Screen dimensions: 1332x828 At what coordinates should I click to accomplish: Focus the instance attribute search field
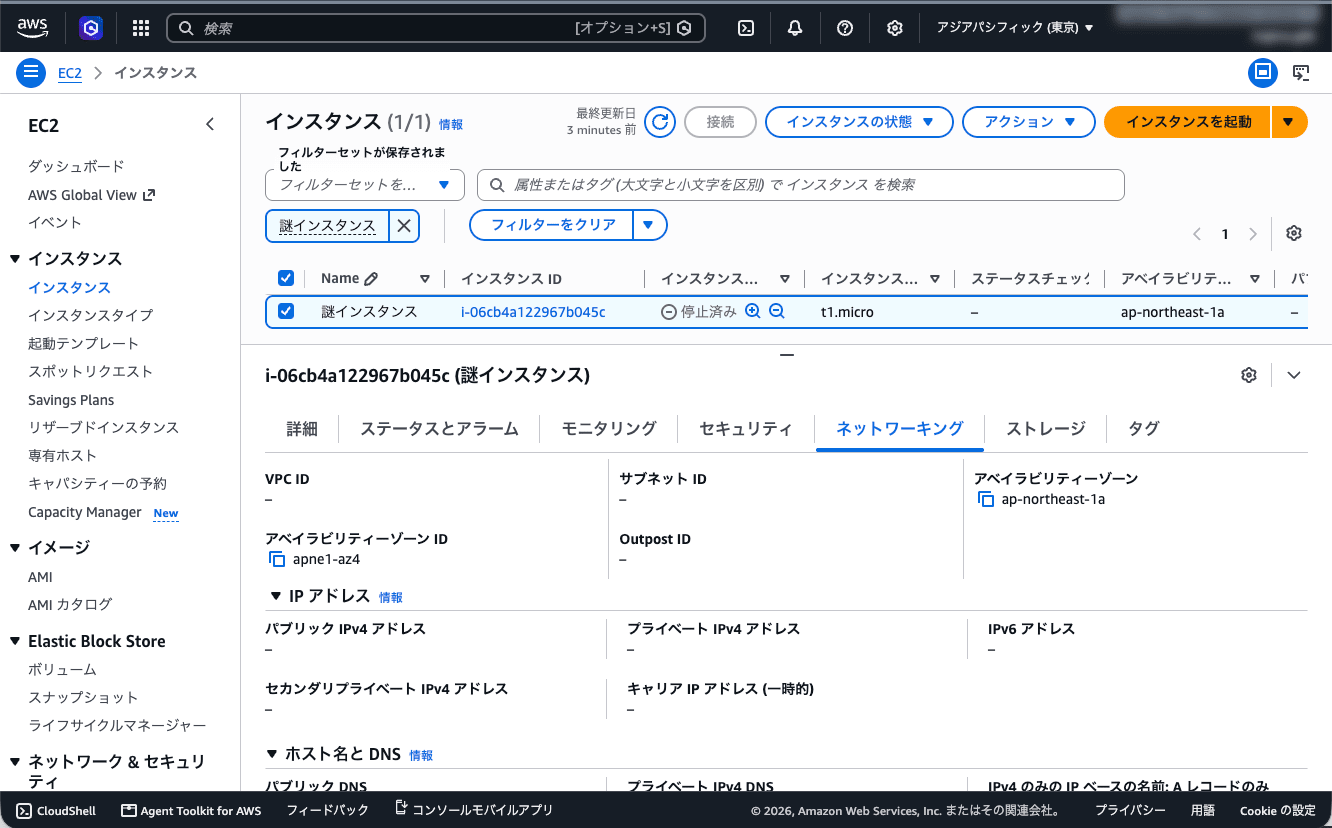[x=801, y=185]
